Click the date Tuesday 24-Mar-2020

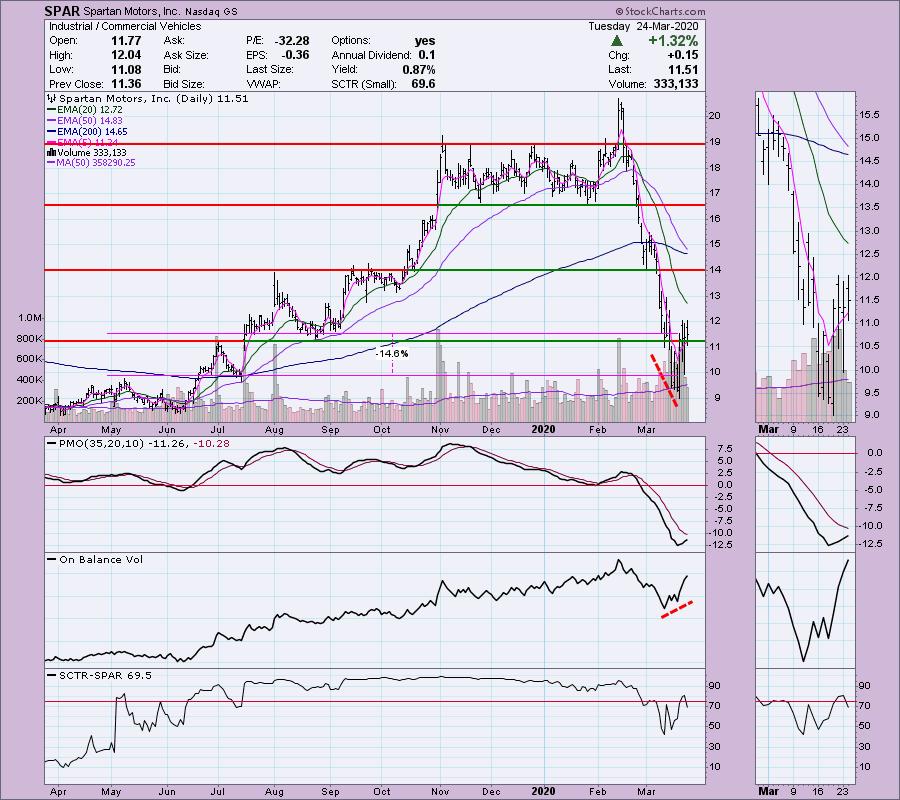tap(643, 26)
